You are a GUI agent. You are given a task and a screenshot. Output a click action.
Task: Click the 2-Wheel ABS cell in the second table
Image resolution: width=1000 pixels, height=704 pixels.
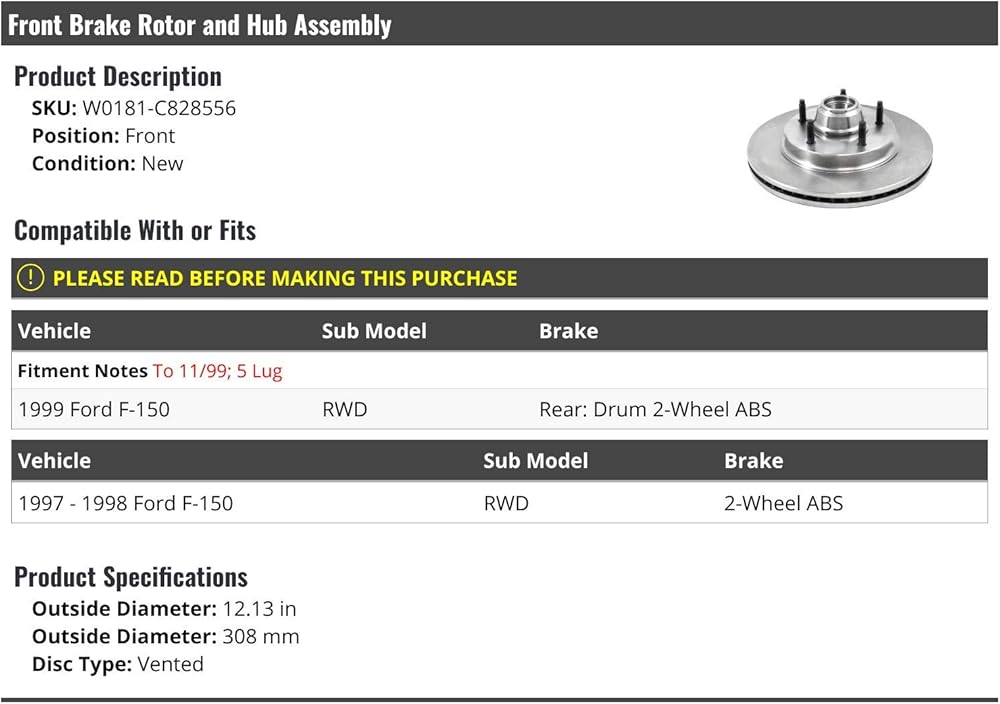[x=783, y=503]
